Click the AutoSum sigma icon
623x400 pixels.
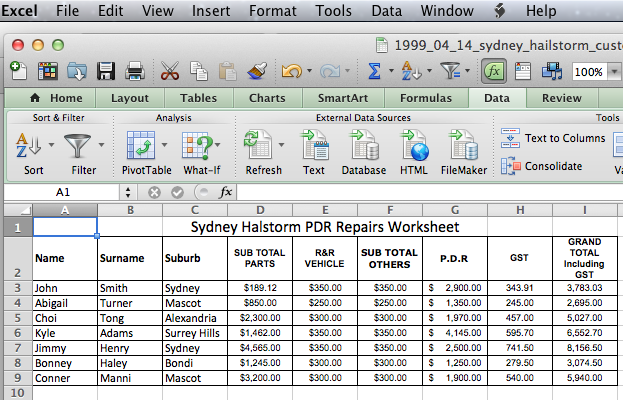374,72
